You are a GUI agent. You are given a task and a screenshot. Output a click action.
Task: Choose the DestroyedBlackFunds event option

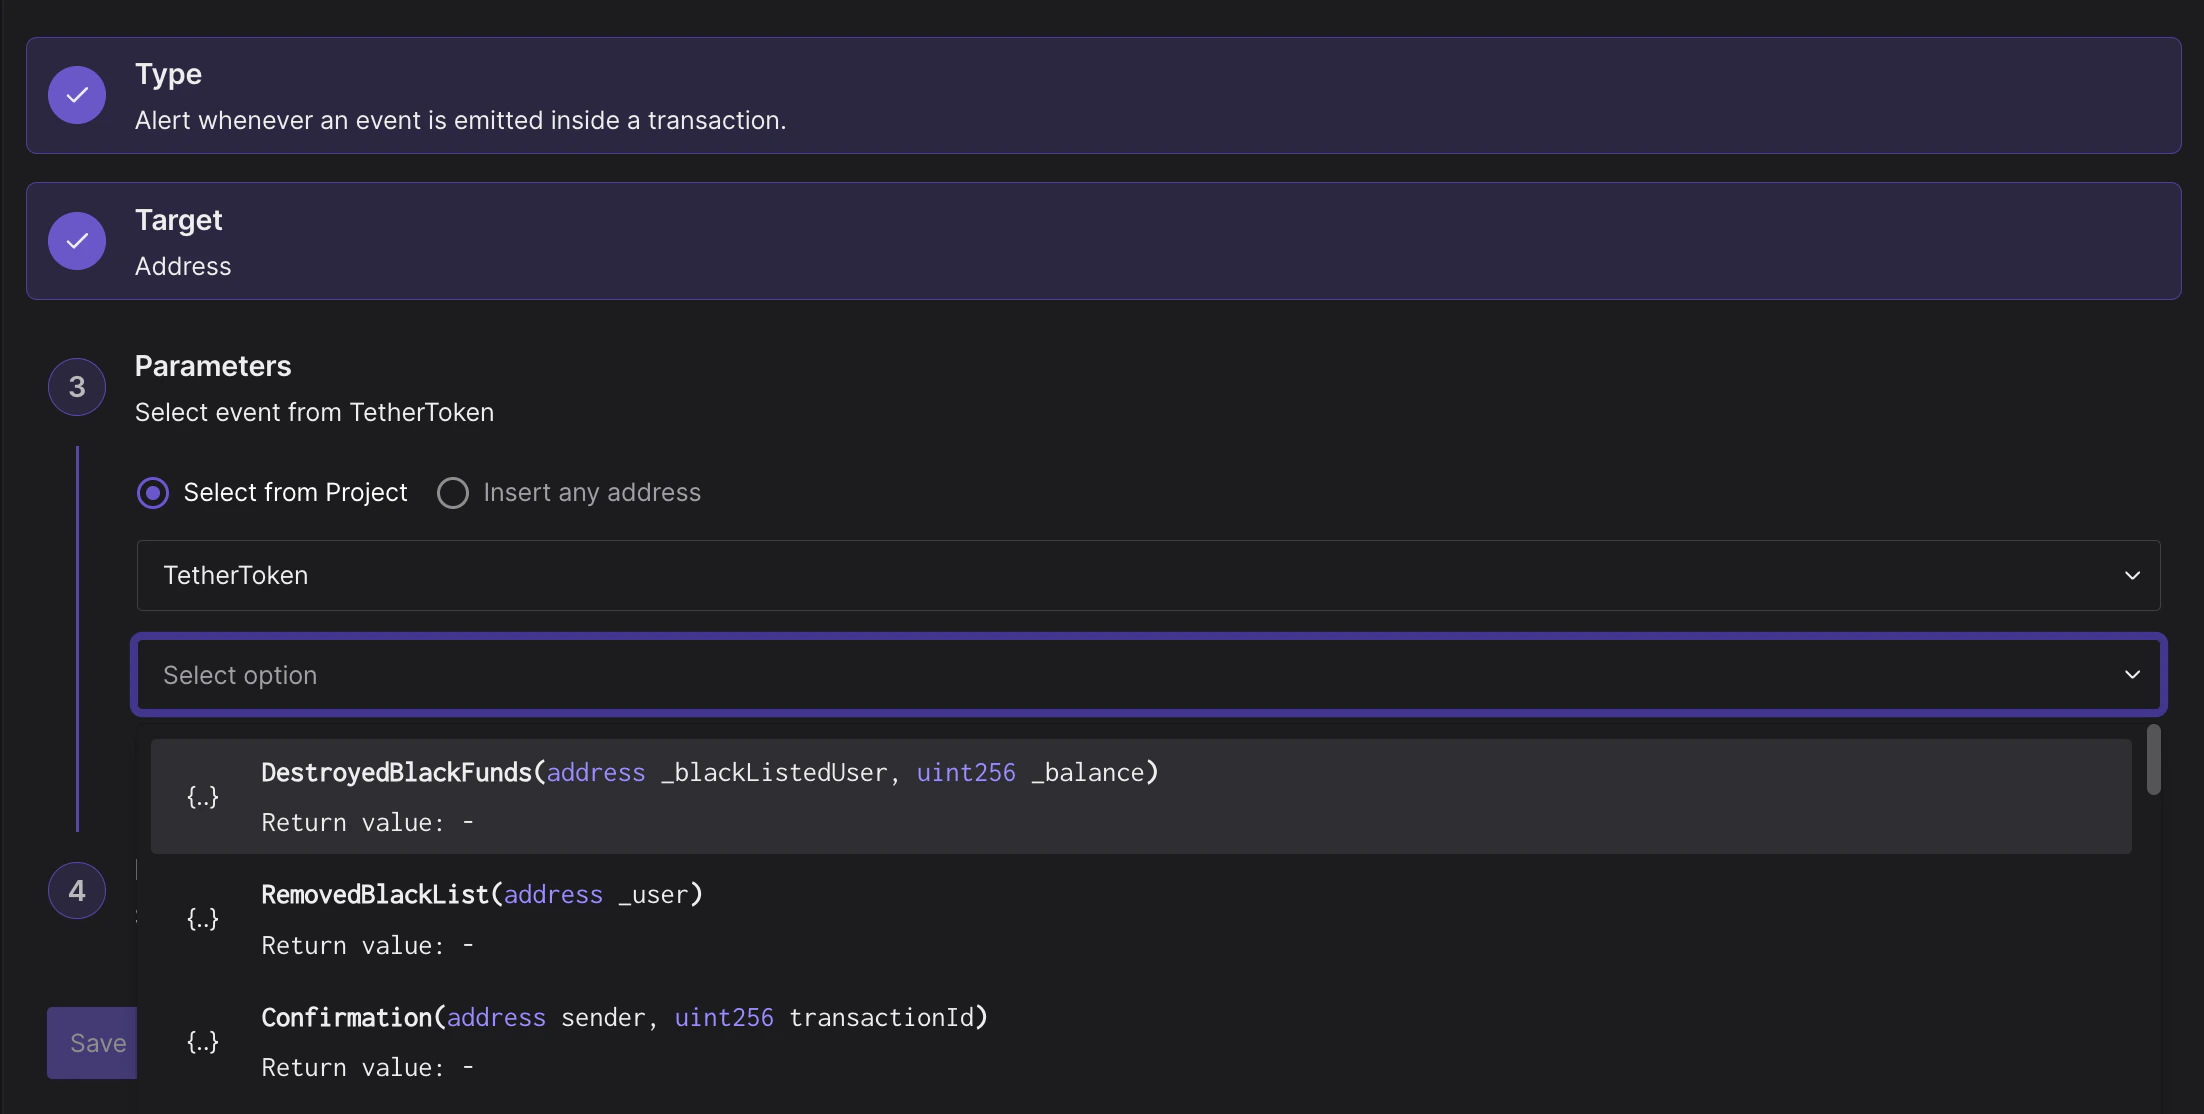1141,797
